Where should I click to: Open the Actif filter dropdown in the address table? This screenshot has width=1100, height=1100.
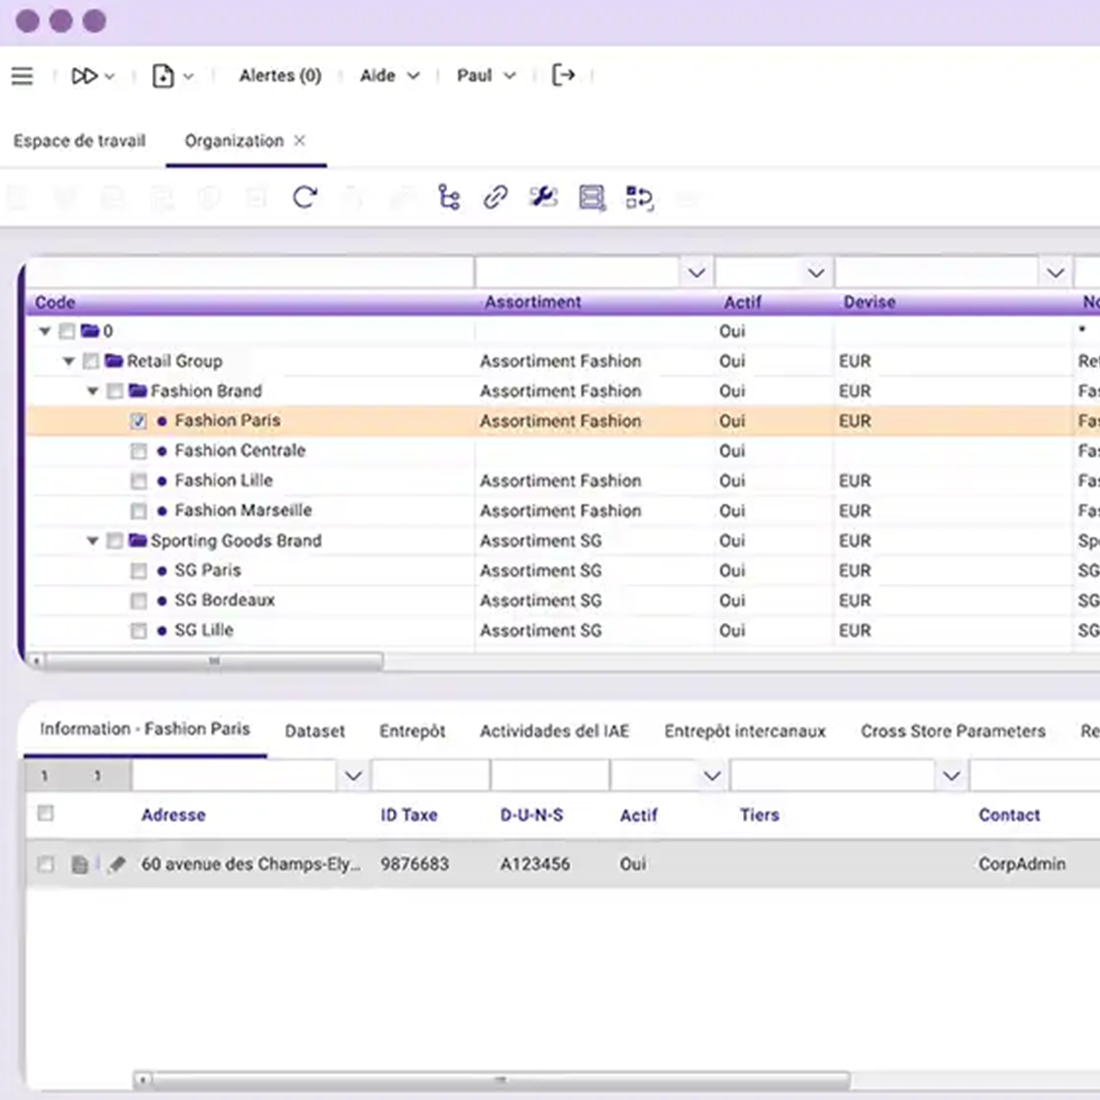pyautogui.click(x=712, y=775)
